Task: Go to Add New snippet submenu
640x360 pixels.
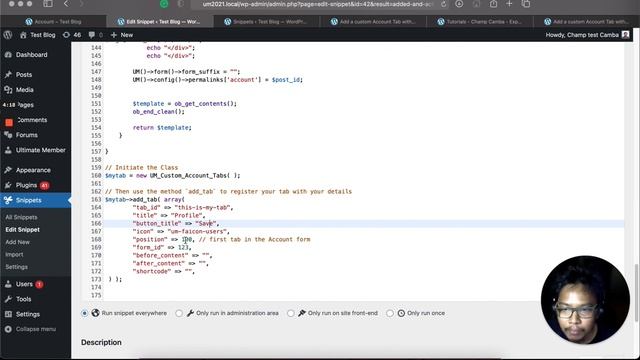Action: pos(18,242)
